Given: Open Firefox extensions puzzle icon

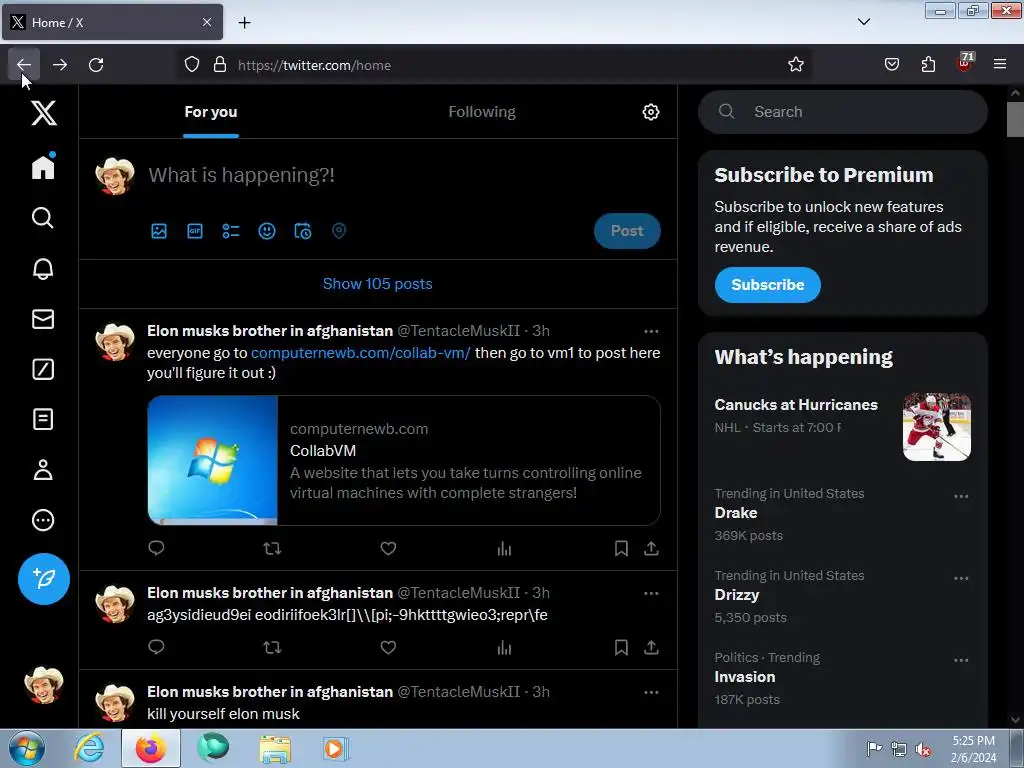Looking at the screenshot, I should (928, 65).
